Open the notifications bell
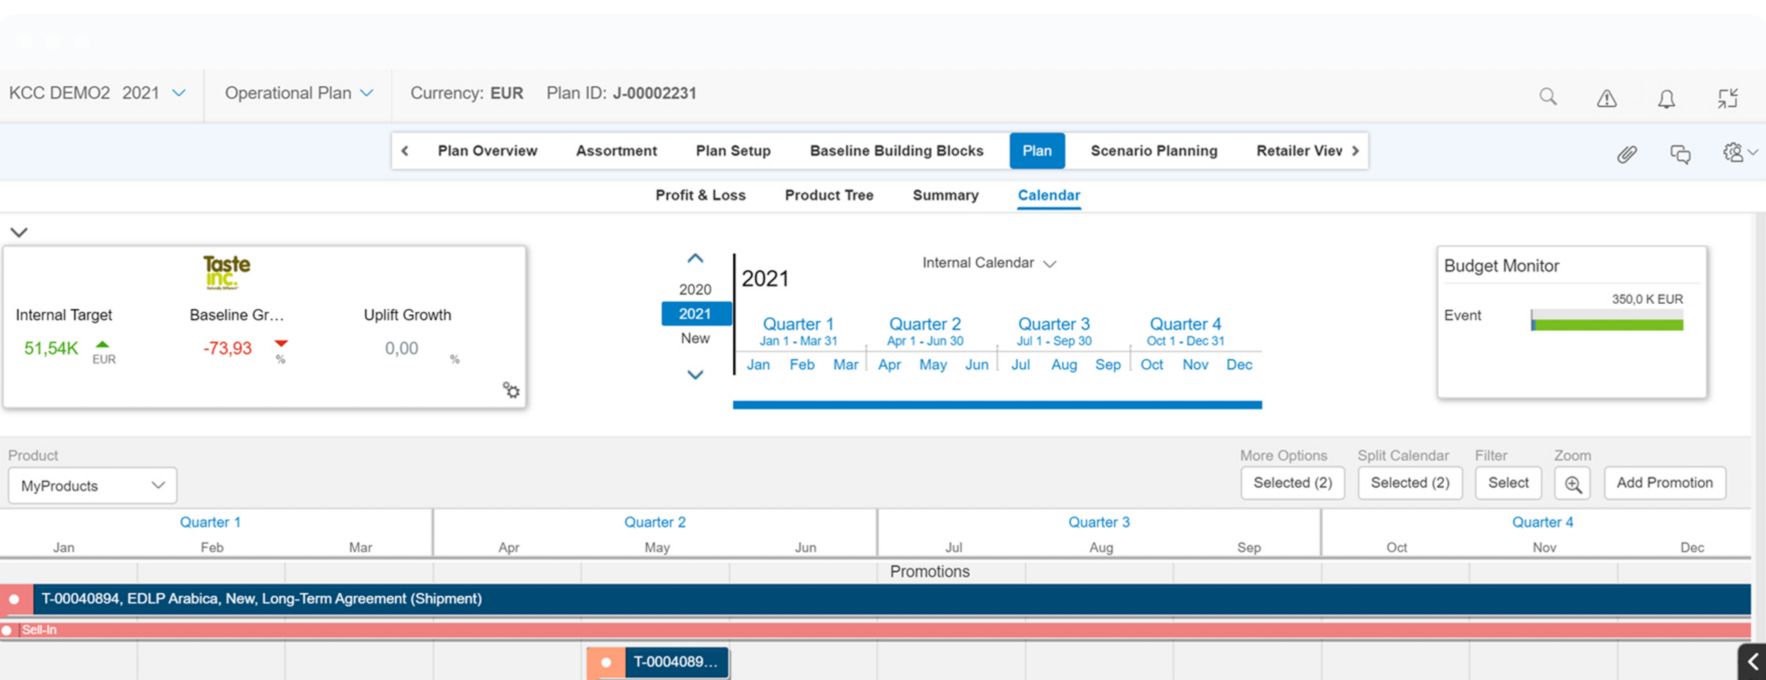1766x680 pixels. tap(1666, 98)
